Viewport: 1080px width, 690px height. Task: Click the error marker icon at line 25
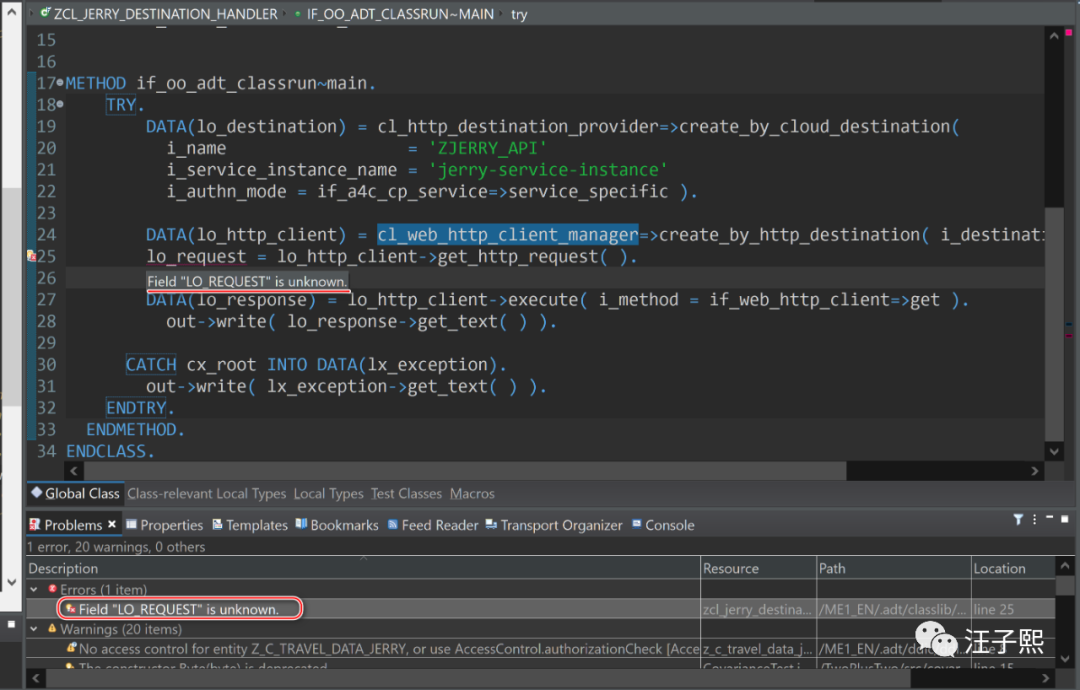coord(31,256)
